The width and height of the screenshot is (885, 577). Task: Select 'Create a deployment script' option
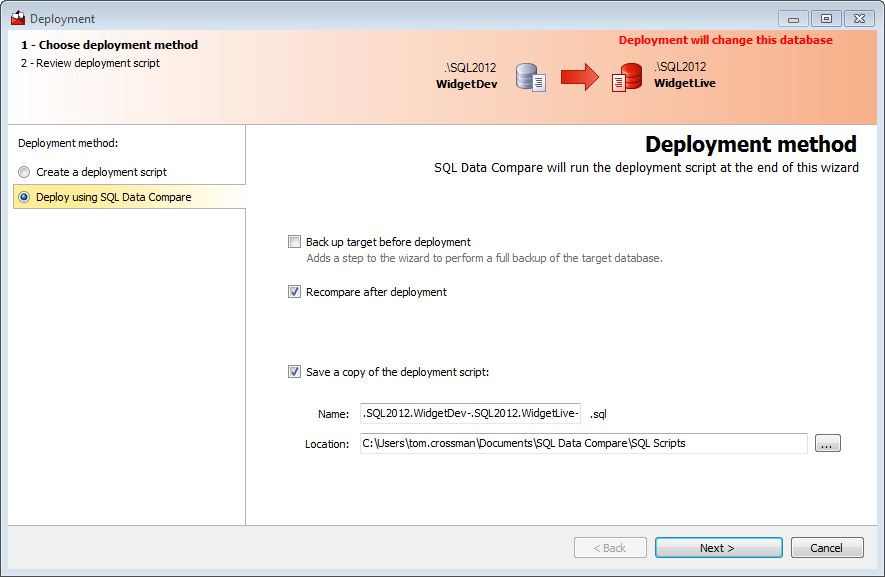[24, 172]
